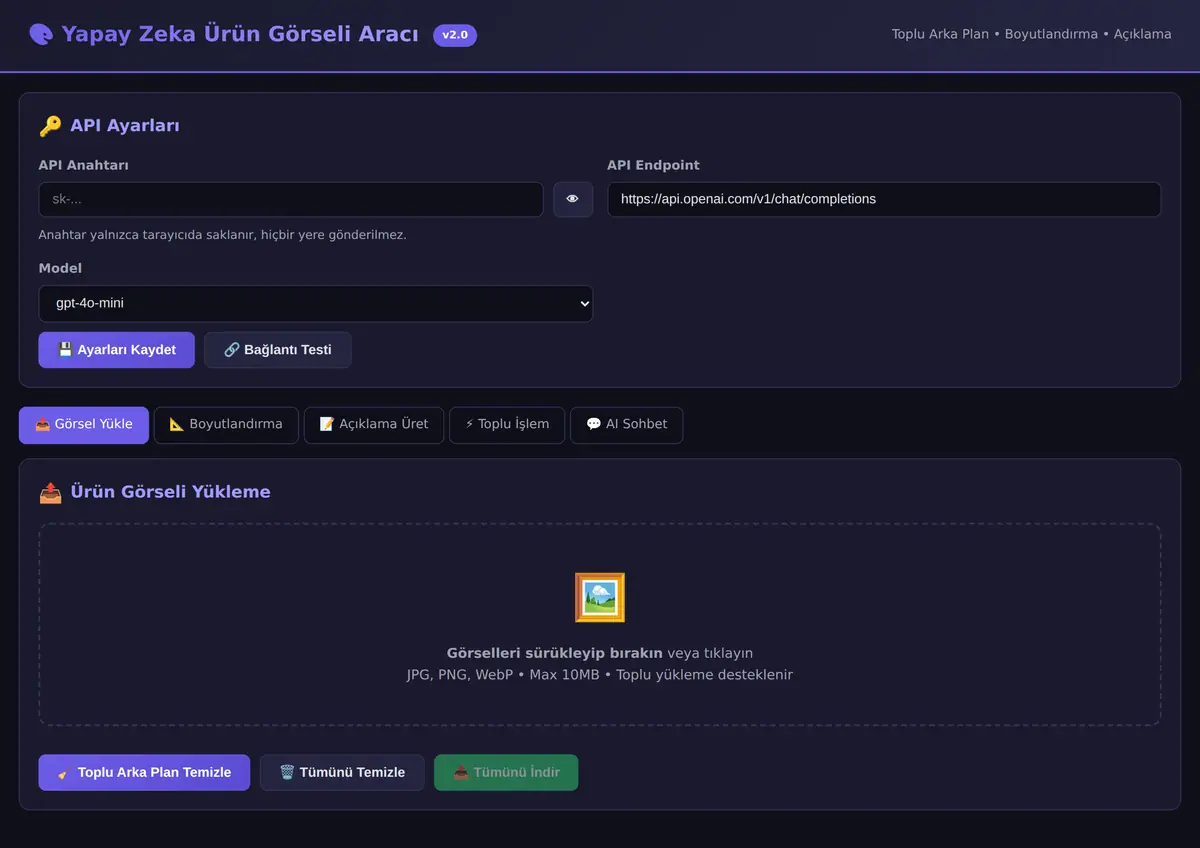Click the framed picture icon in the upload area
The height and width of the screenshot is (848, 1200).
[x=600, y=597]
